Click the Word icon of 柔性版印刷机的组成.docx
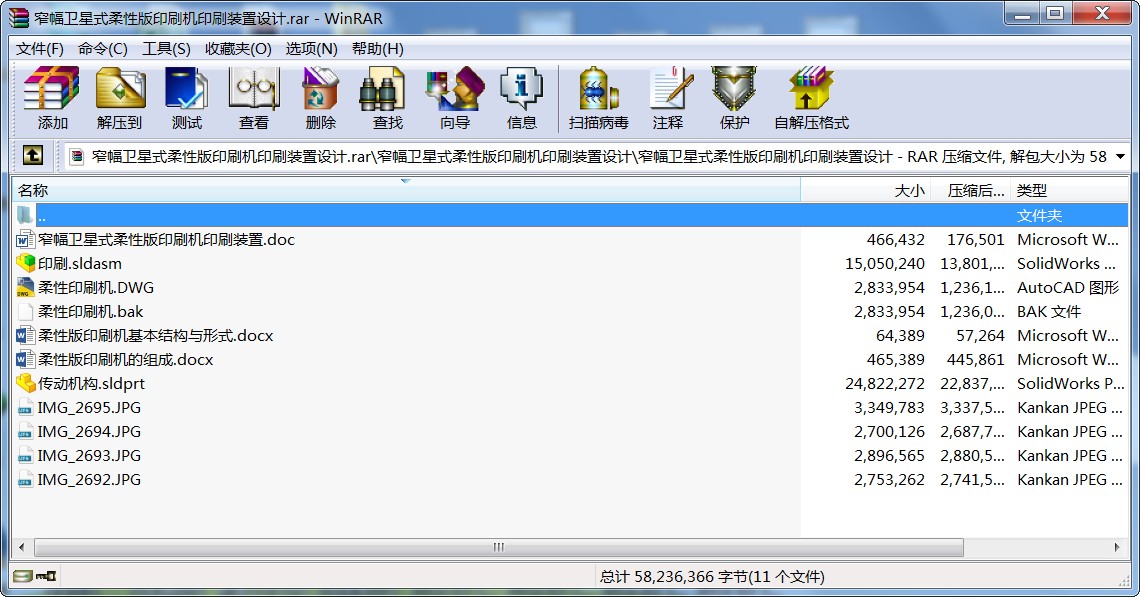 coord(25,359)
